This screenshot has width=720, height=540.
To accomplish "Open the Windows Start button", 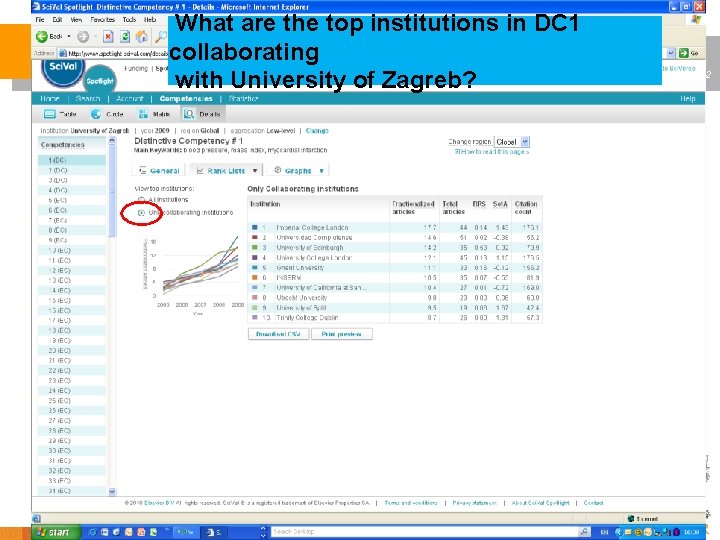I will (54, 532).
